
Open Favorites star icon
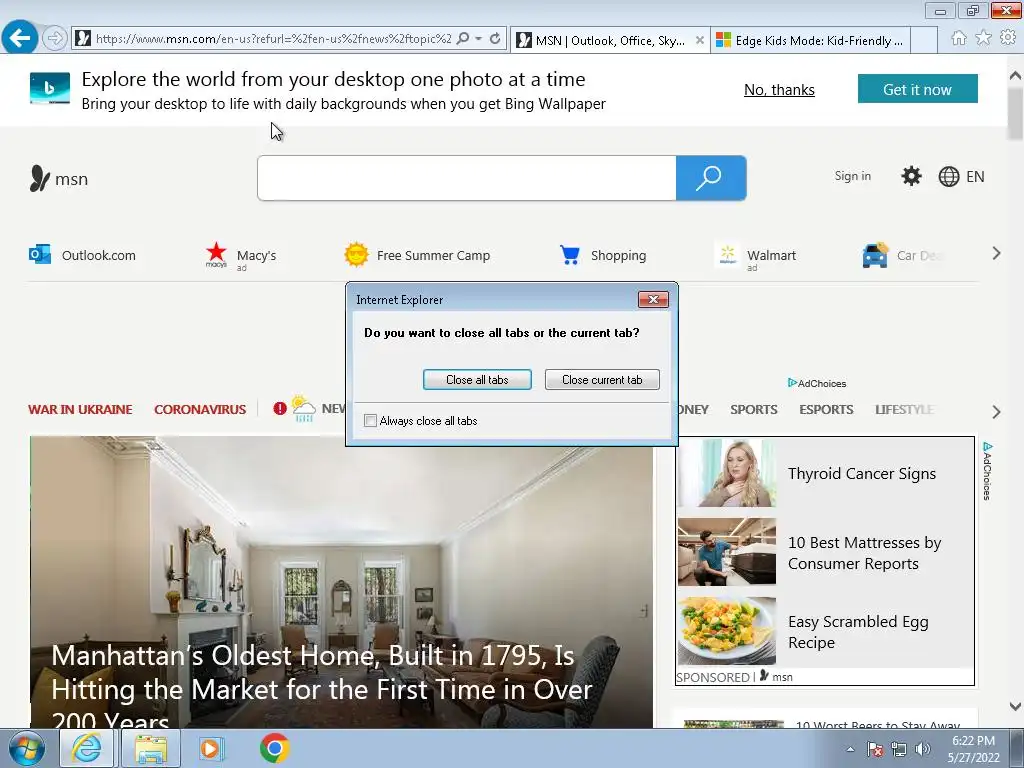pyautogui.click(x=983, y=38)
